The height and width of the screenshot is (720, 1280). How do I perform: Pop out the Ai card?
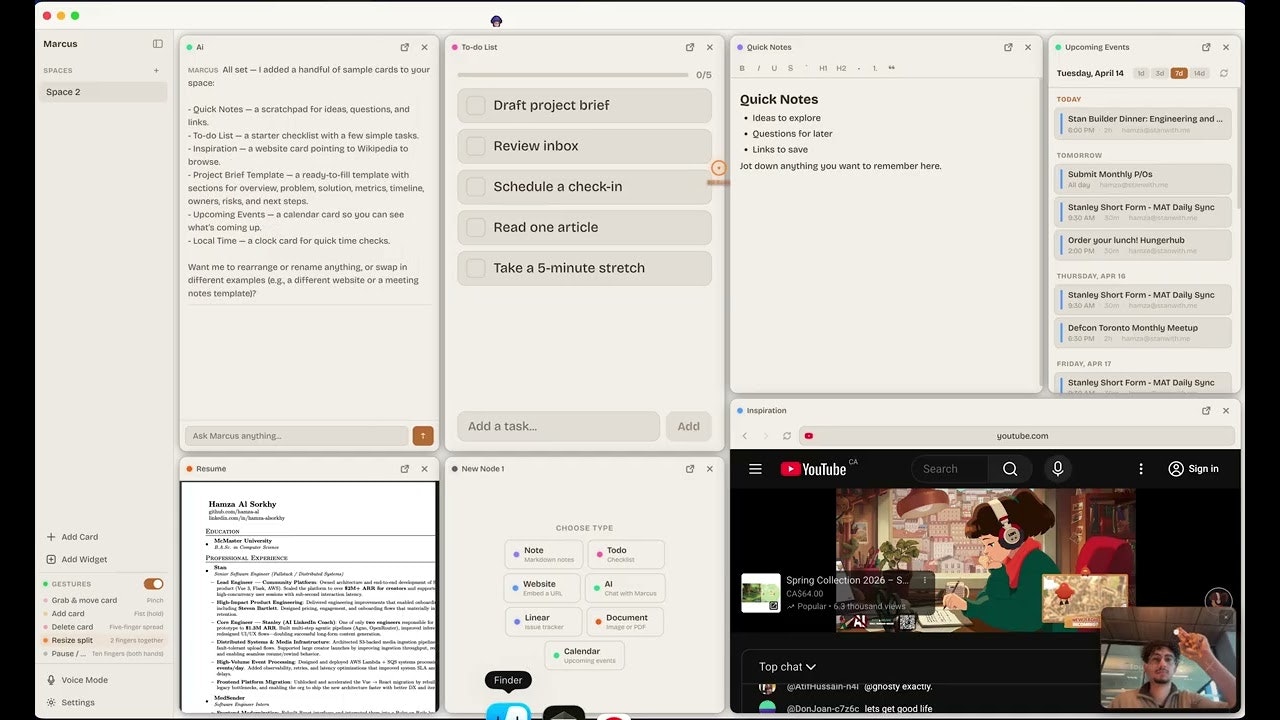coord(405,47)
